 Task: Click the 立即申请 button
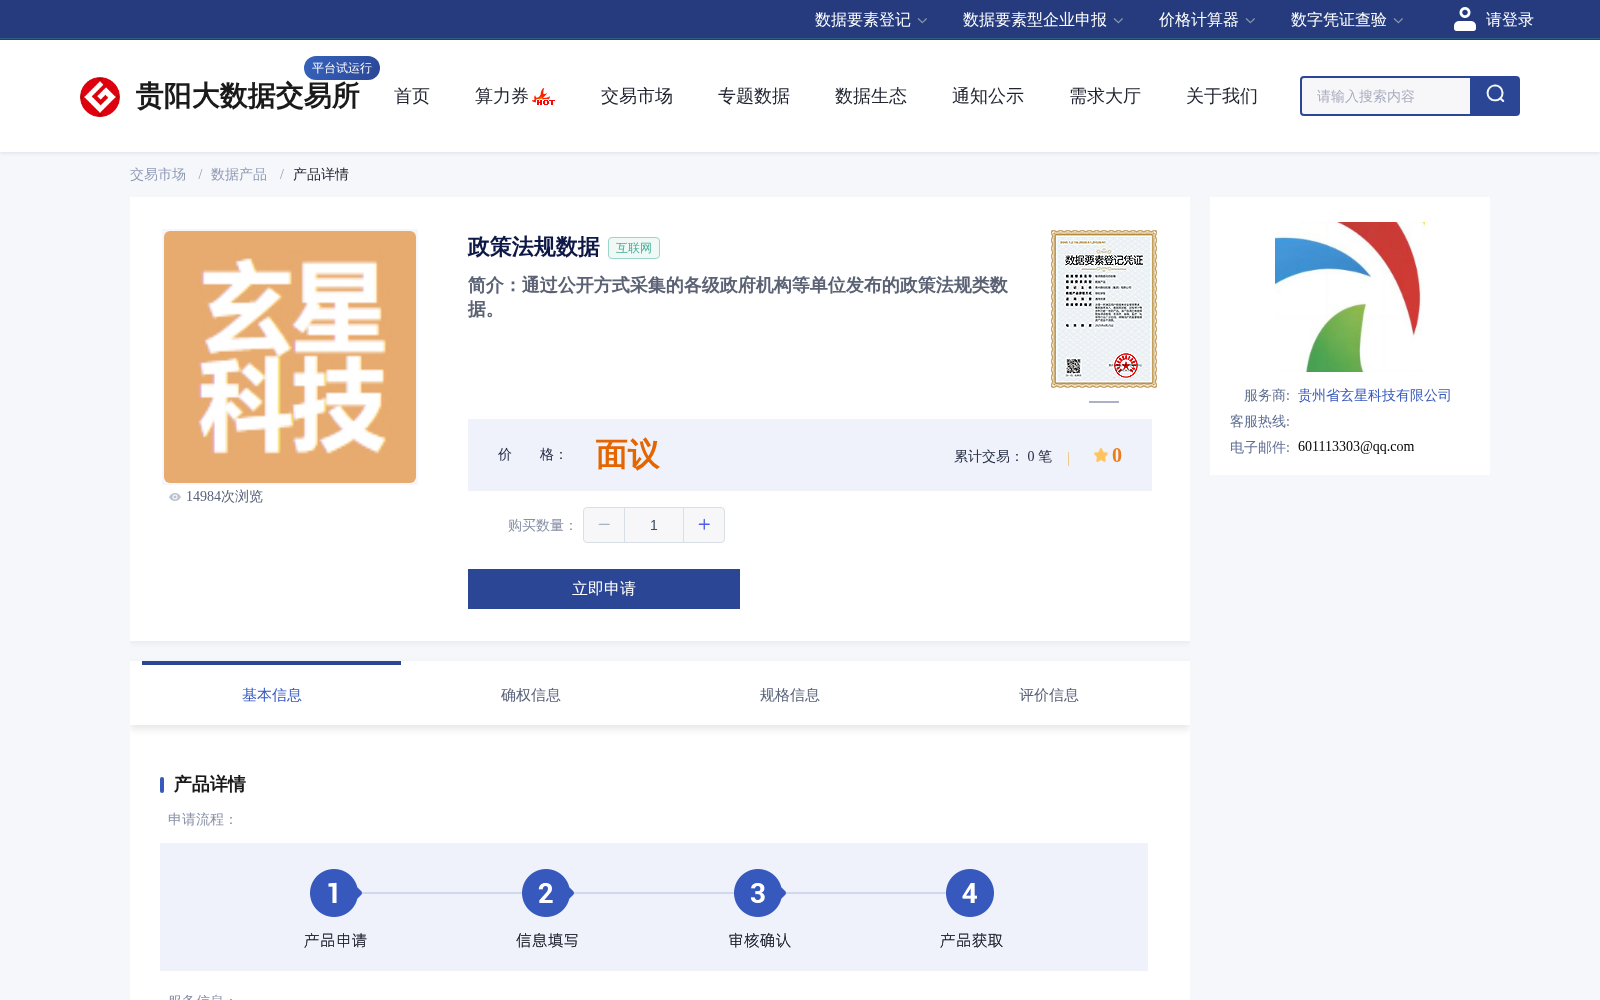[604, 589]
